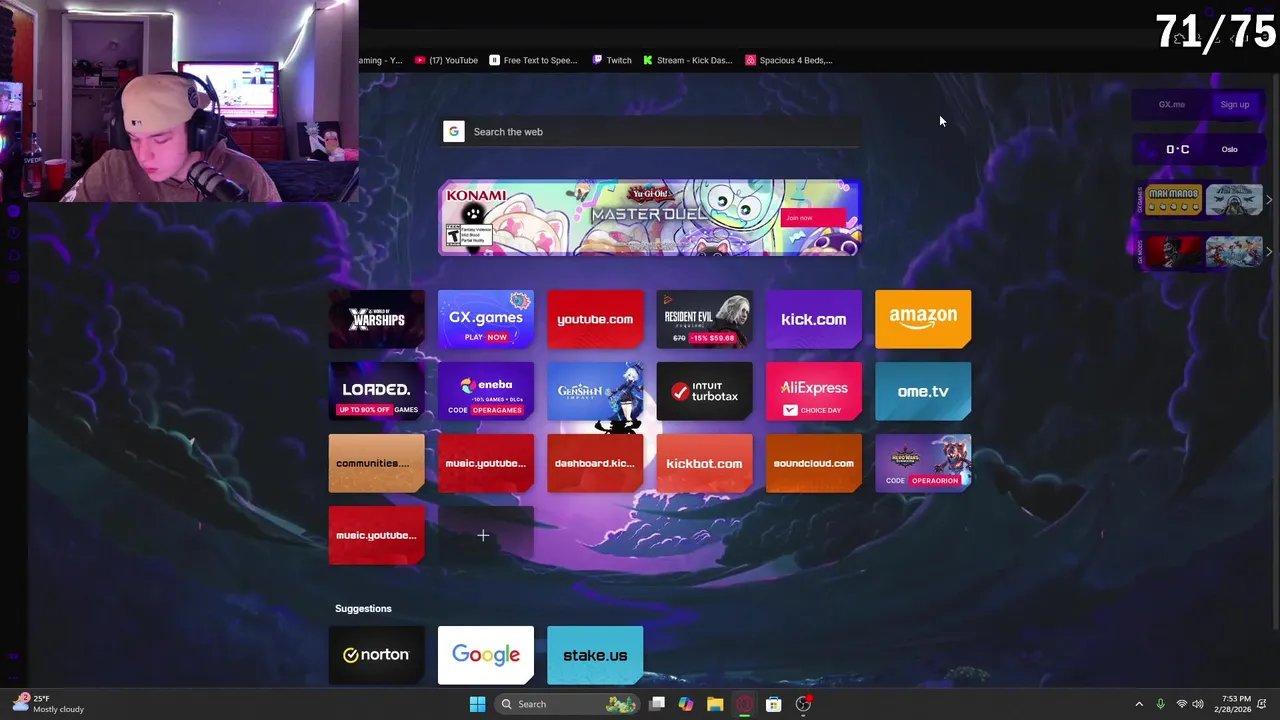Click the Google icon in the search bar
This screenshot has height=720, width=1280.
(x=454, y=131)
